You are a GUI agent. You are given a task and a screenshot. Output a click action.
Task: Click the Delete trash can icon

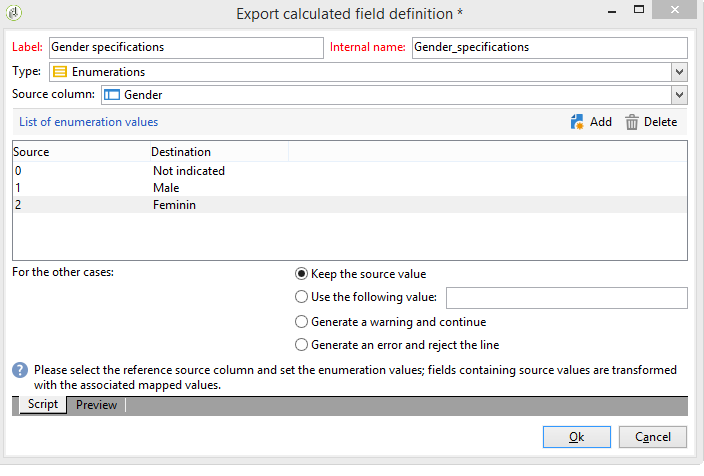[x=632, y=122]
